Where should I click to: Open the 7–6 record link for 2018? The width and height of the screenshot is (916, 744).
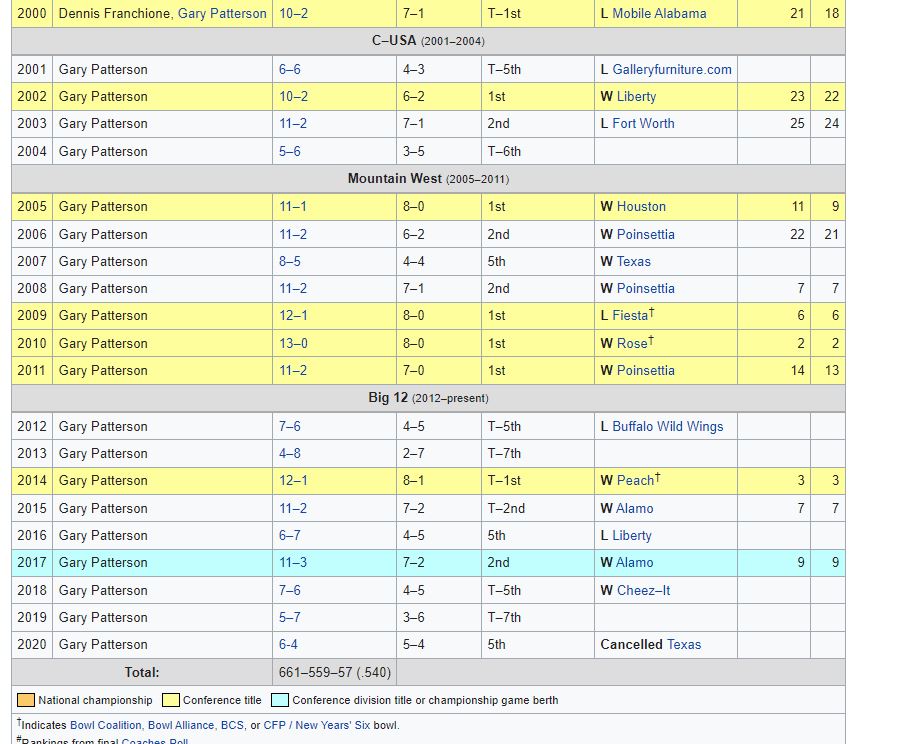coord(290,590)
